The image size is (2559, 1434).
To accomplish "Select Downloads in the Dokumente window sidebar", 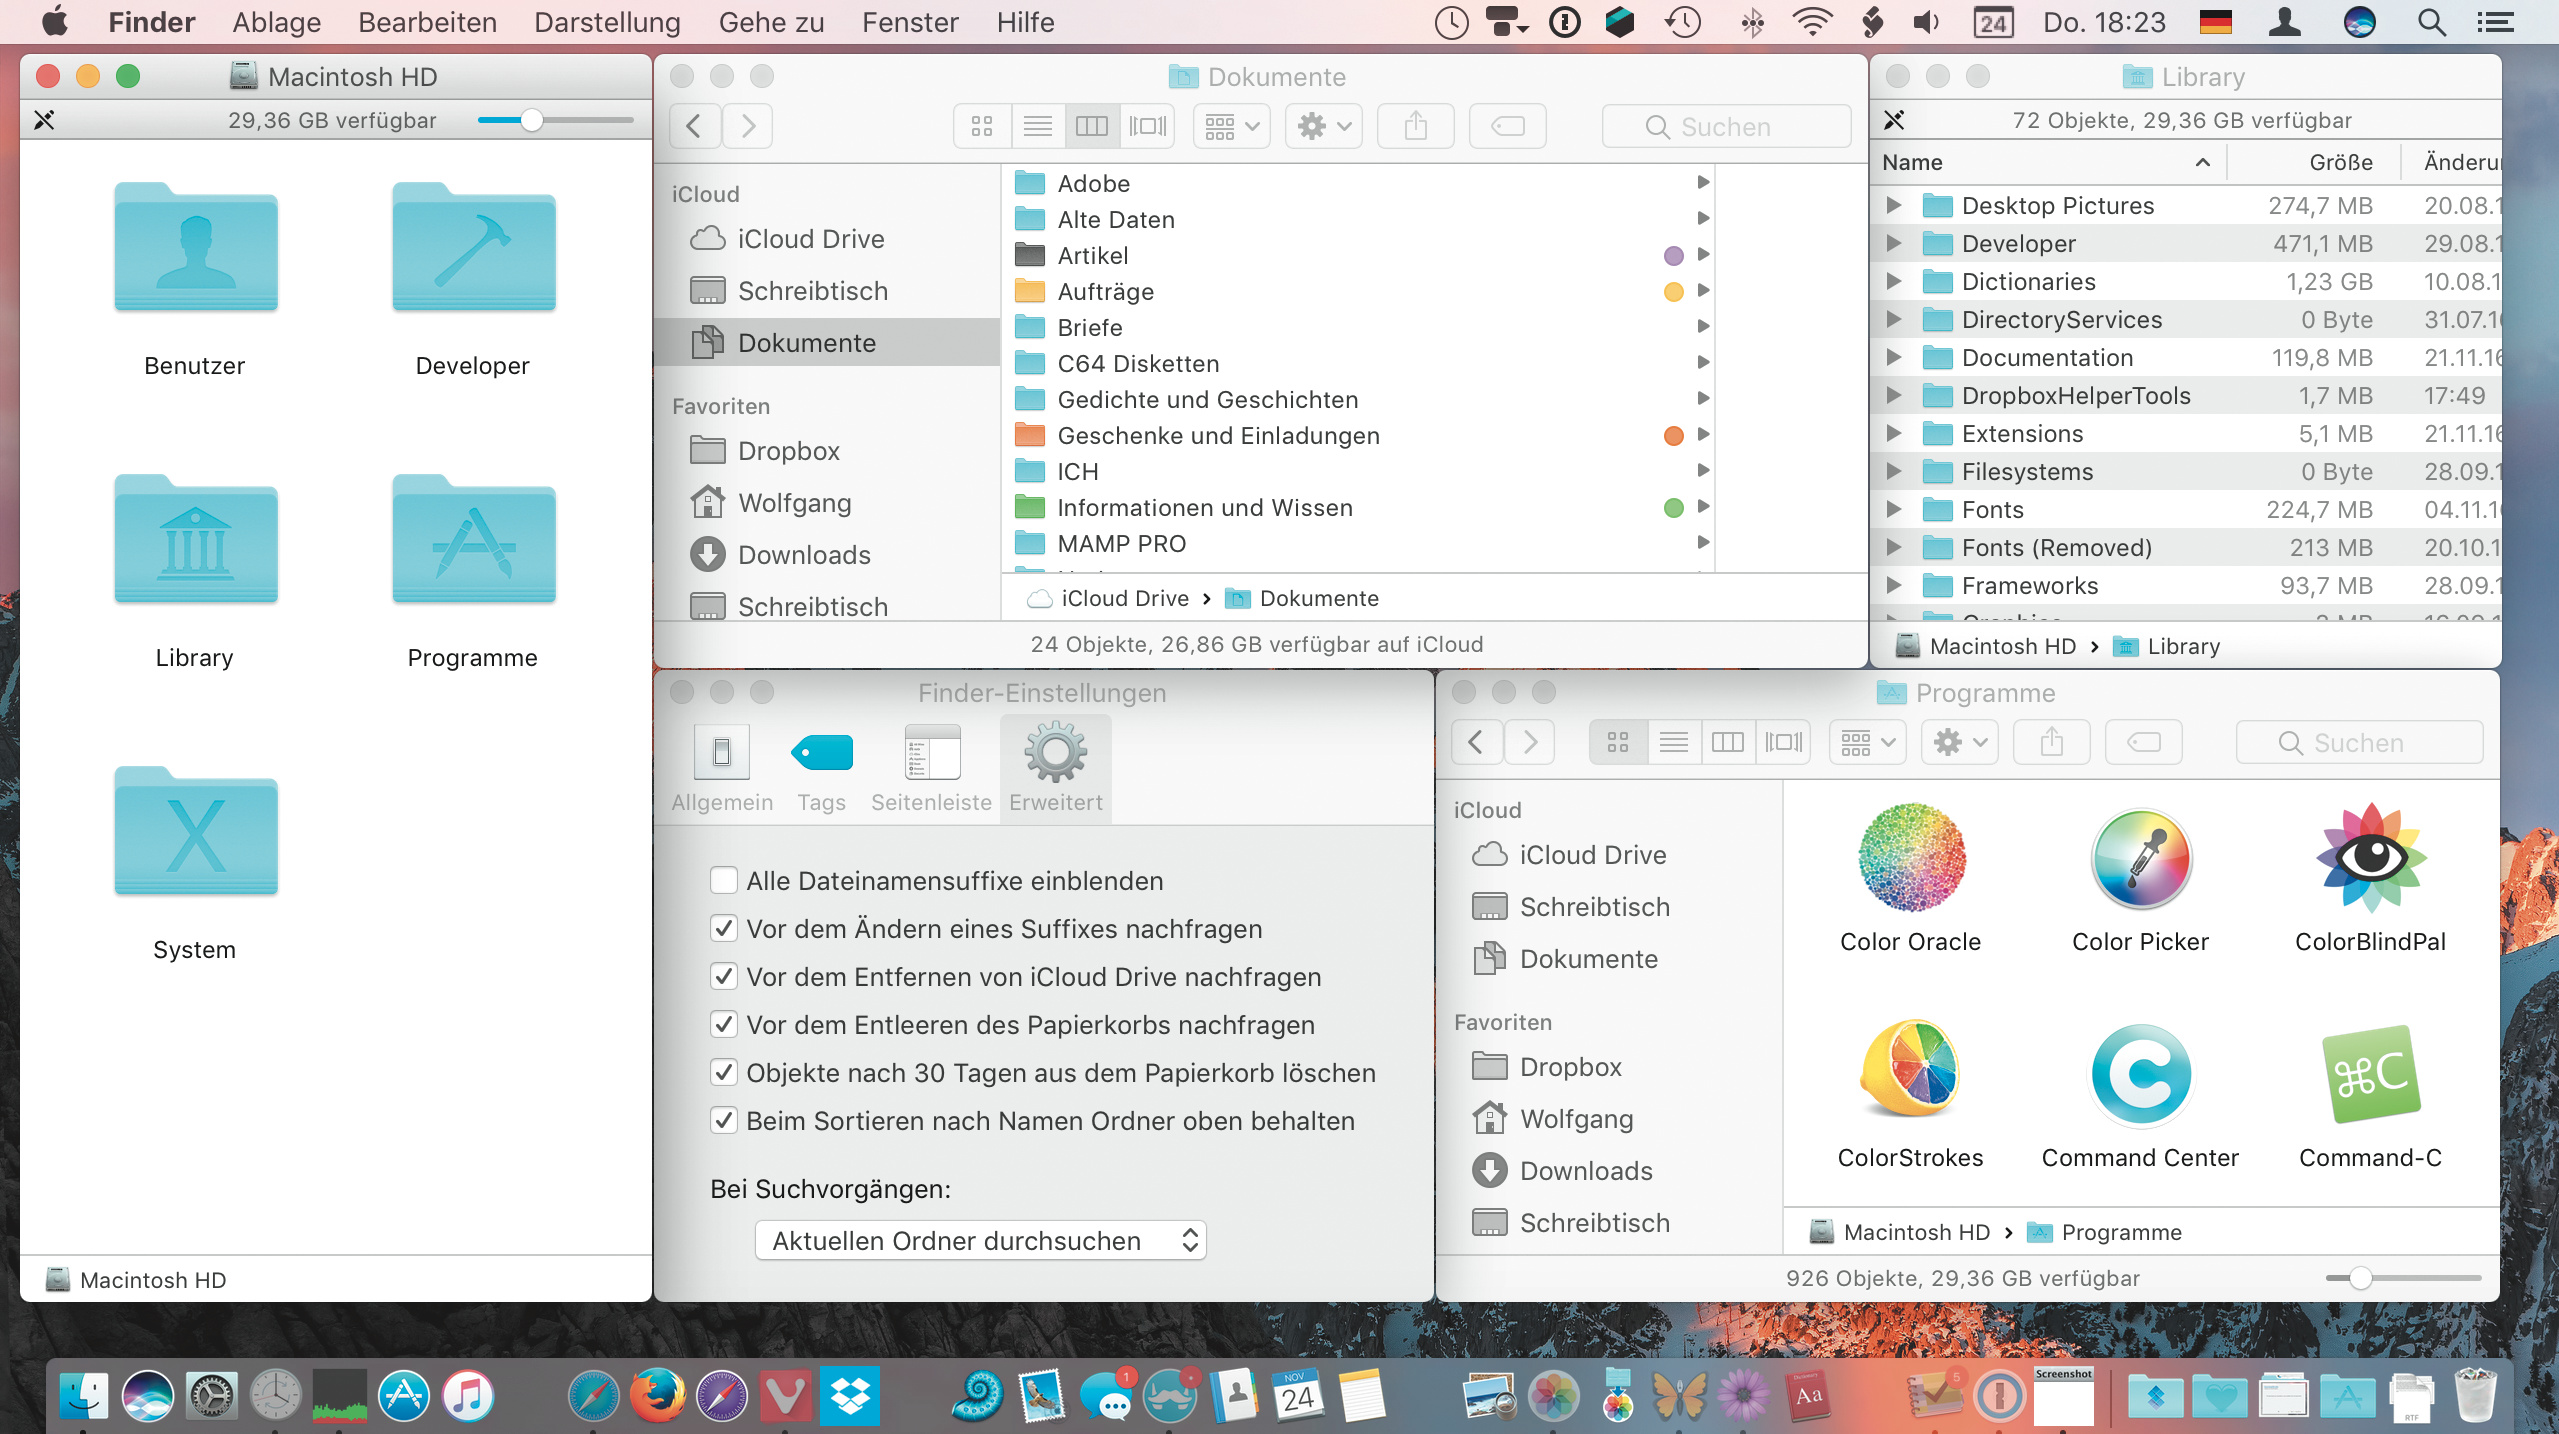I will (803, 555).
